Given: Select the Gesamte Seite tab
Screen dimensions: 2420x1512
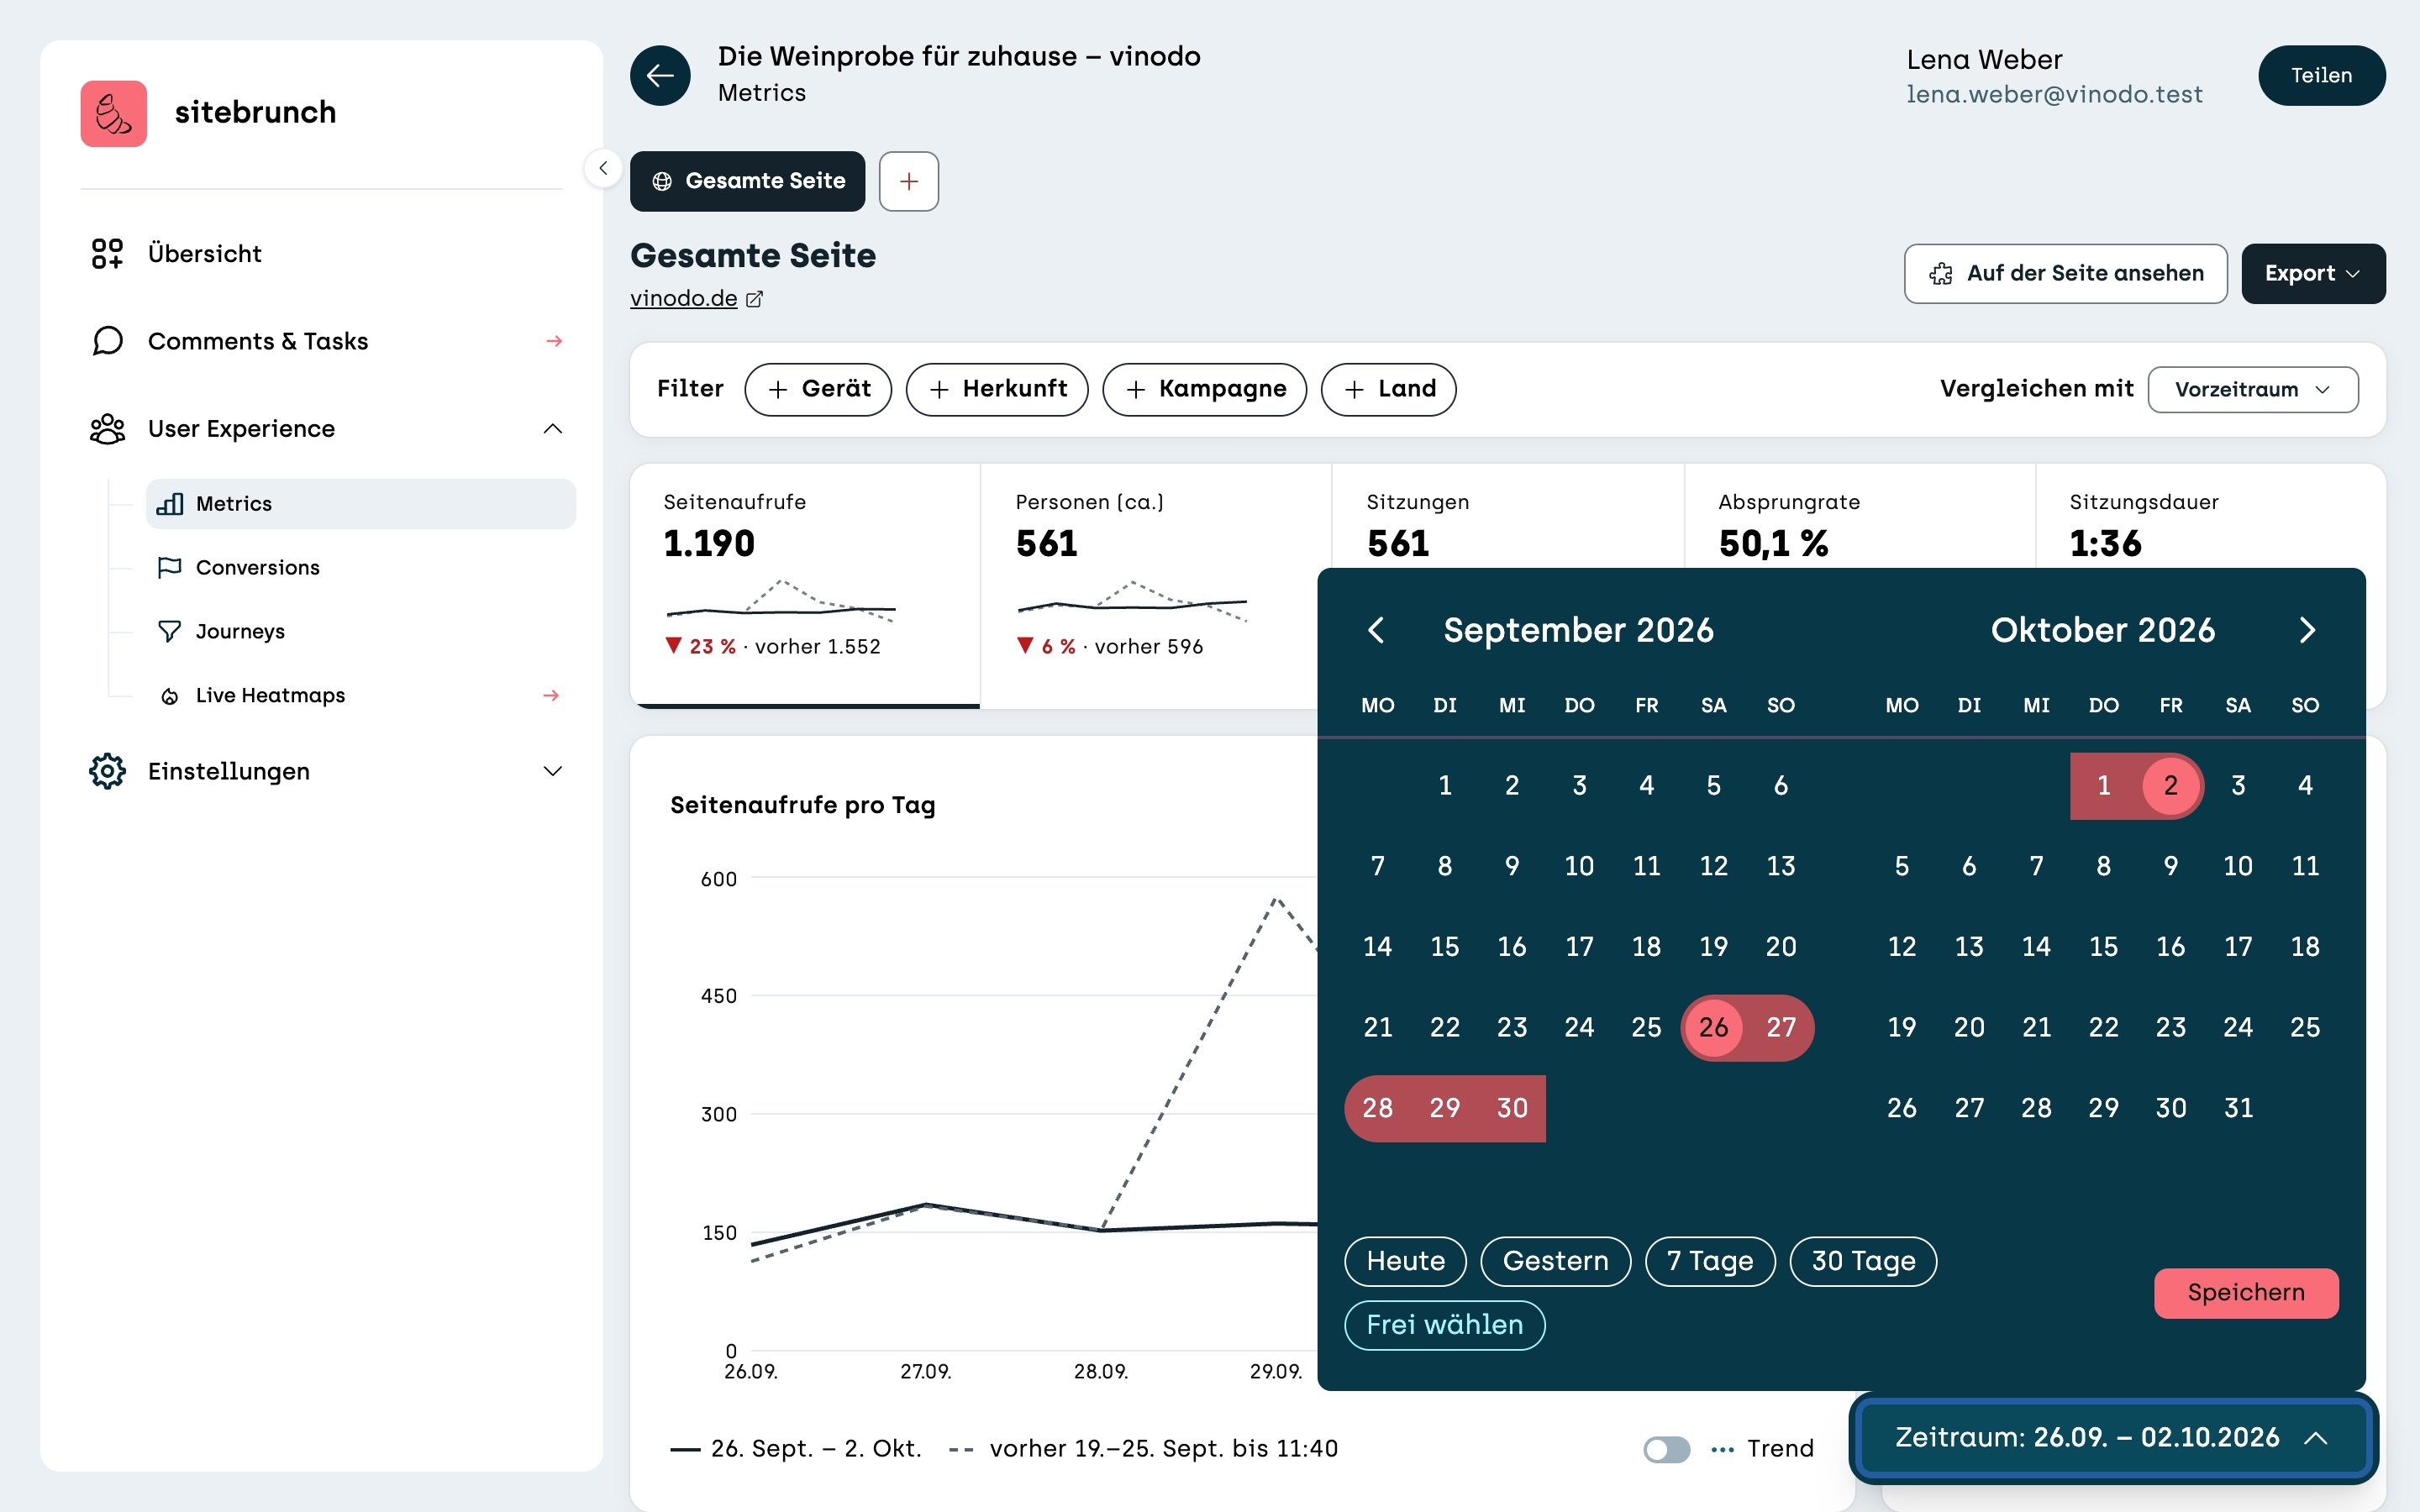Looking at the screenshot, I should click(747, 181).
